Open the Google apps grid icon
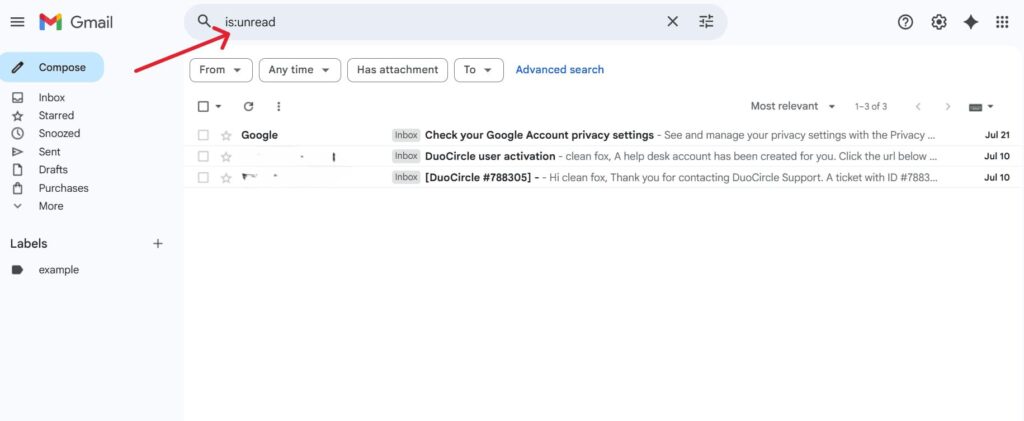 (x=1002, y=22)
